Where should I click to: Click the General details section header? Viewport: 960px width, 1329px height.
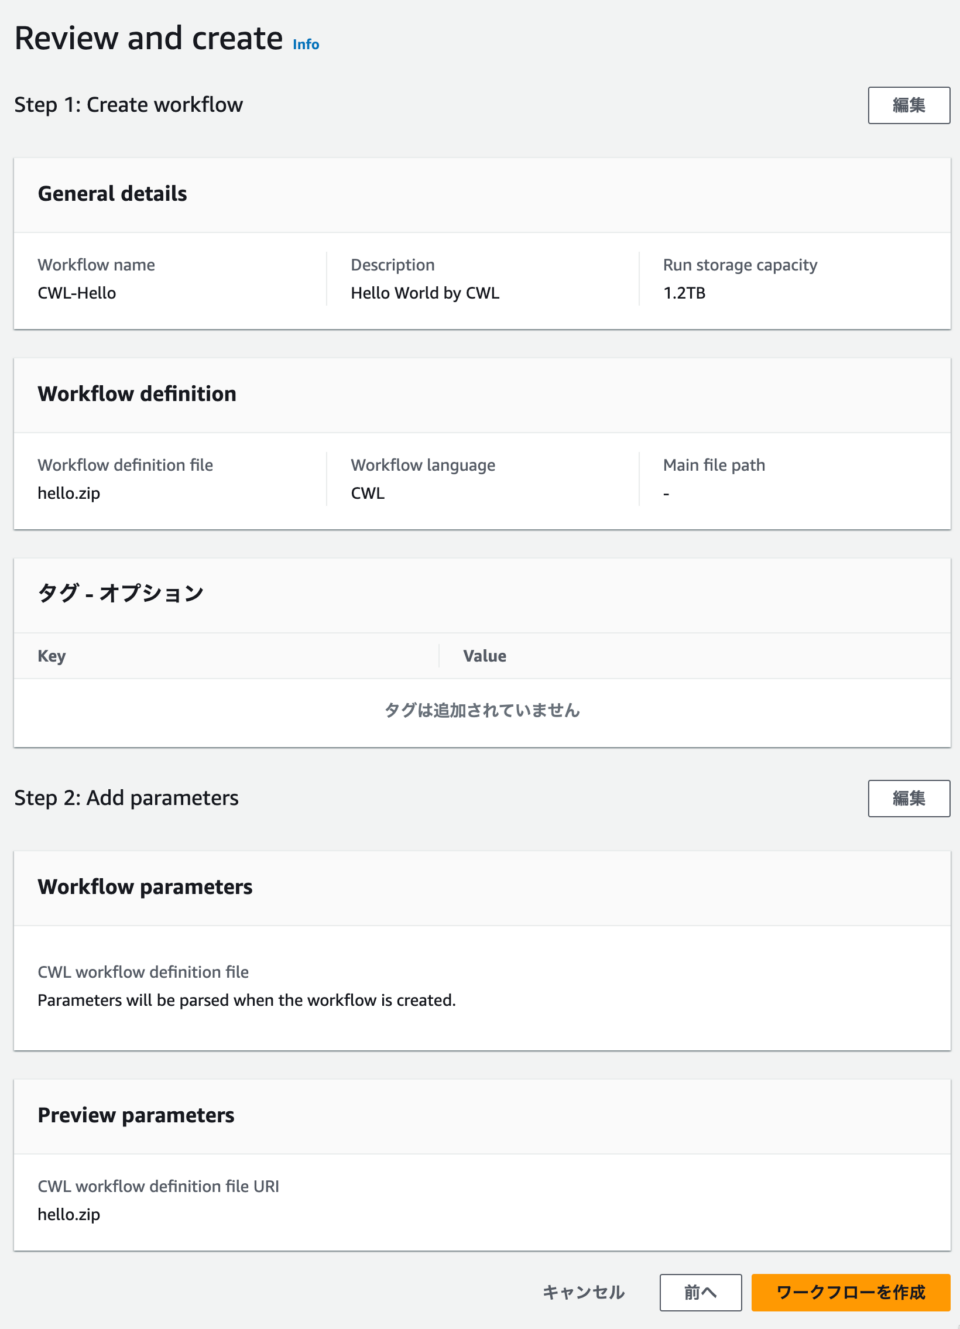112,194
